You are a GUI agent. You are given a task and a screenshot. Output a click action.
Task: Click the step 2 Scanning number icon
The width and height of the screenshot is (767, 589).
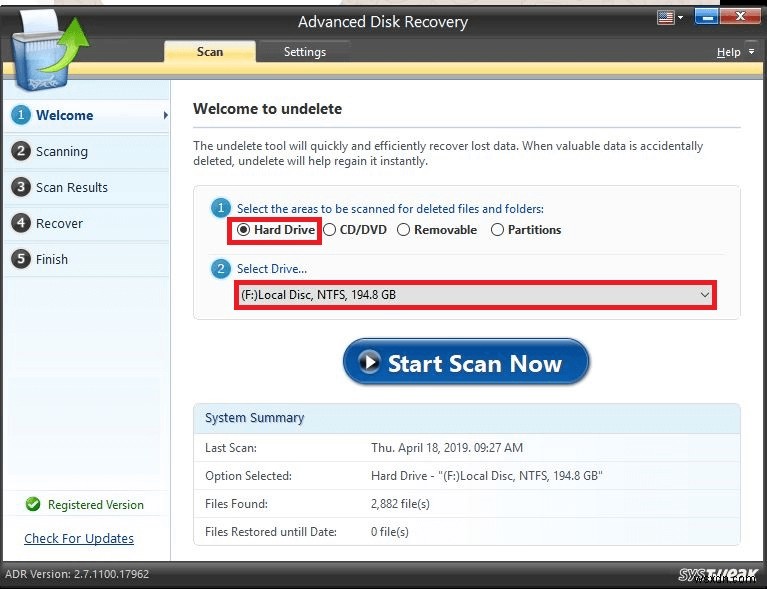21,151
